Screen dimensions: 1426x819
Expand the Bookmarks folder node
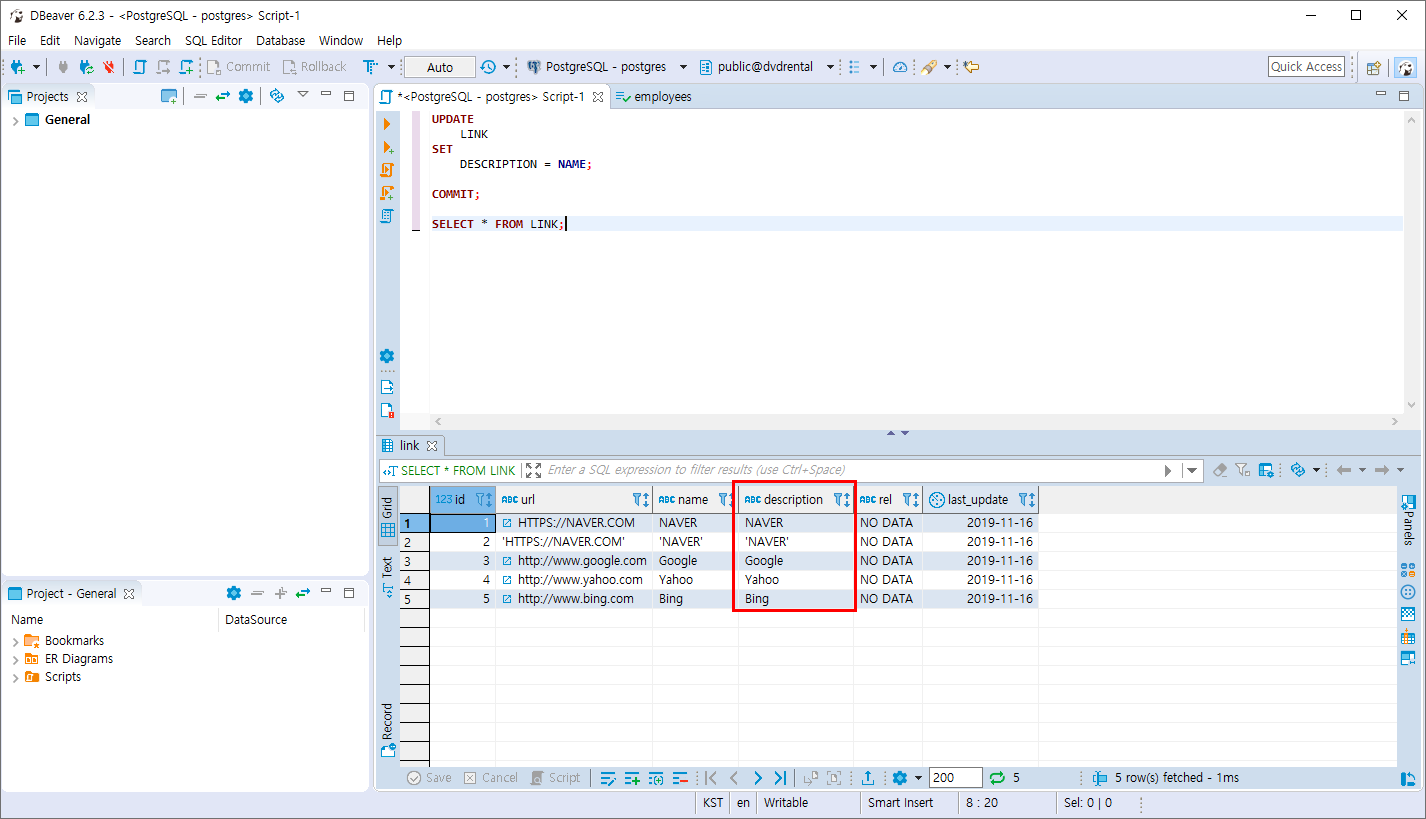(15, 641)
